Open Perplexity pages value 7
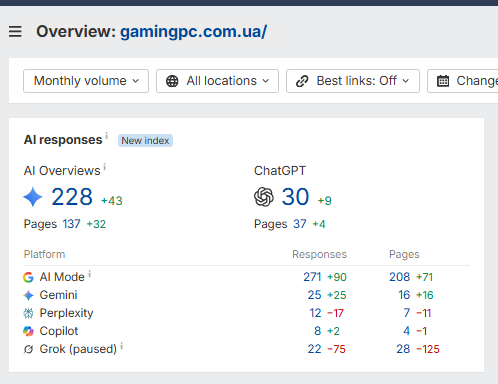Image resolution: width=498 pixels, height=384 pixels. [x=407, y=313]
